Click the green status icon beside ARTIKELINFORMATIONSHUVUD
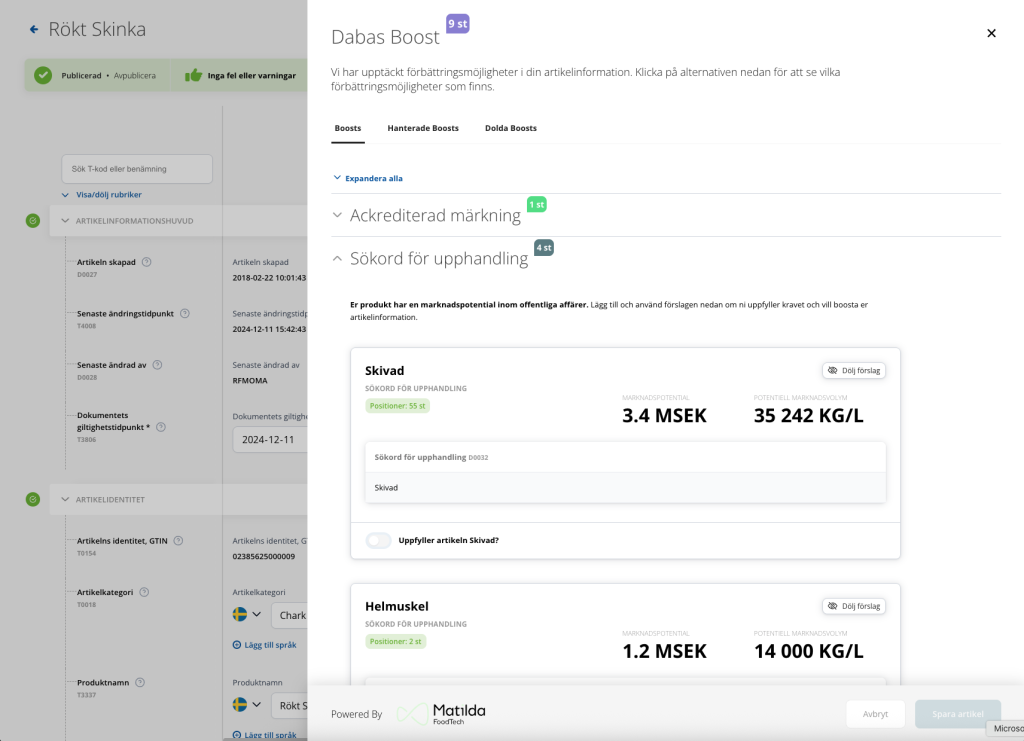This screenshot has height=741, width=1024. (x=33, y=221)
